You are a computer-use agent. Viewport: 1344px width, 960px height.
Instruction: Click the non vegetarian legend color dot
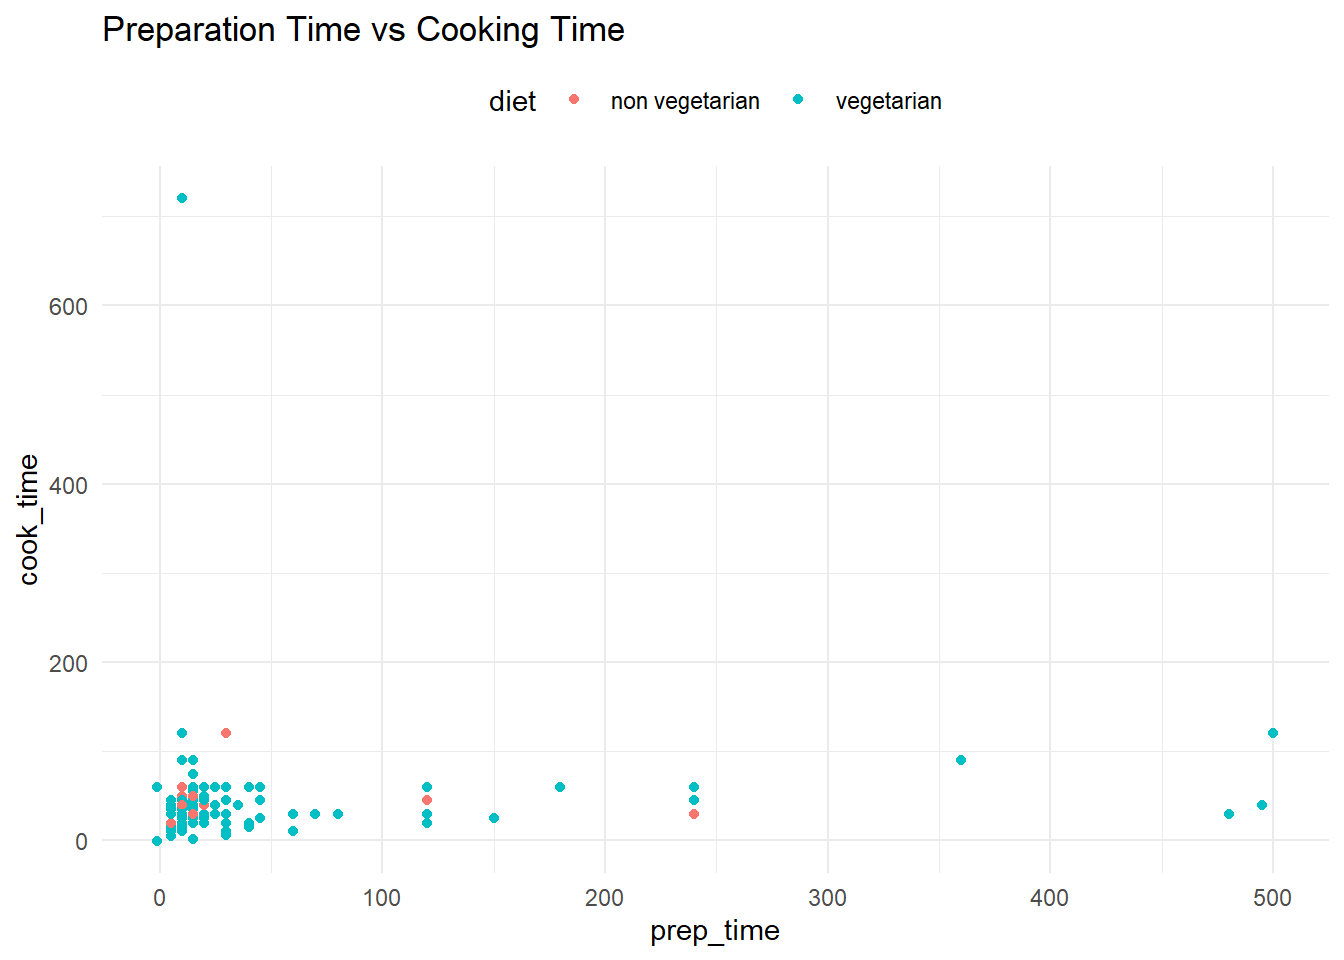574,99
